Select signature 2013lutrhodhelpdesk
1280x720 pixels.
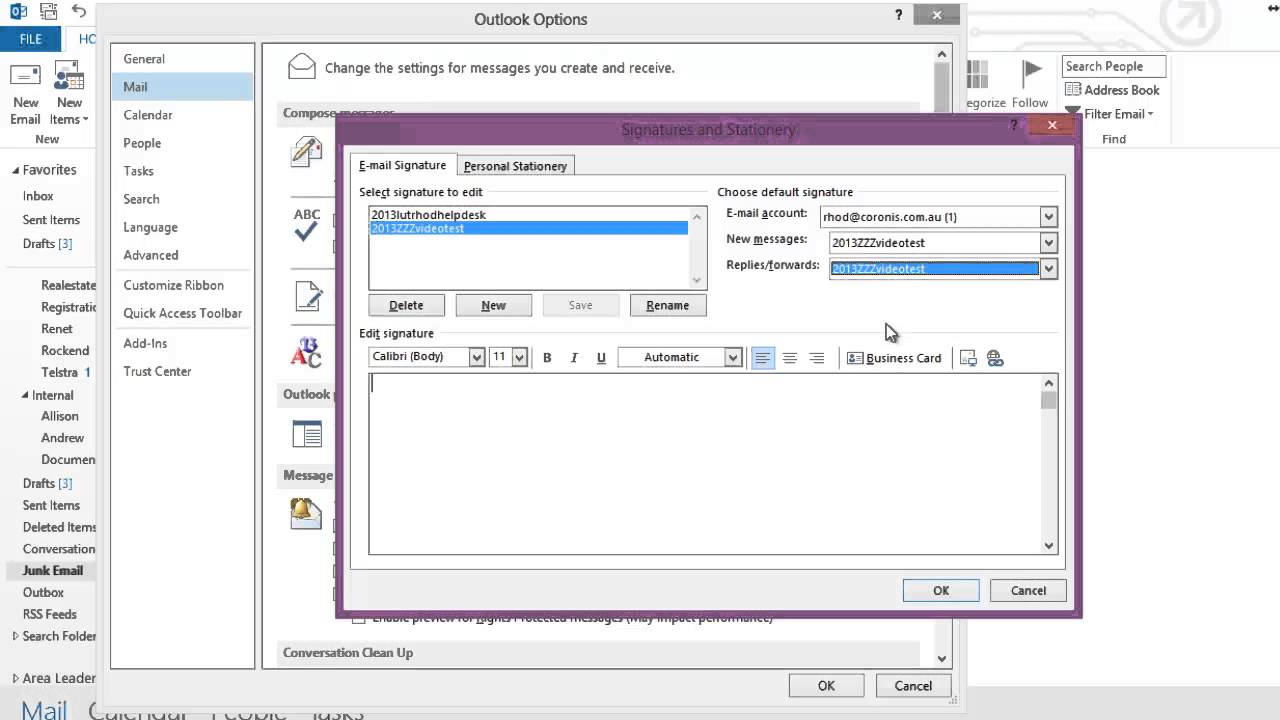pos(529,215)
